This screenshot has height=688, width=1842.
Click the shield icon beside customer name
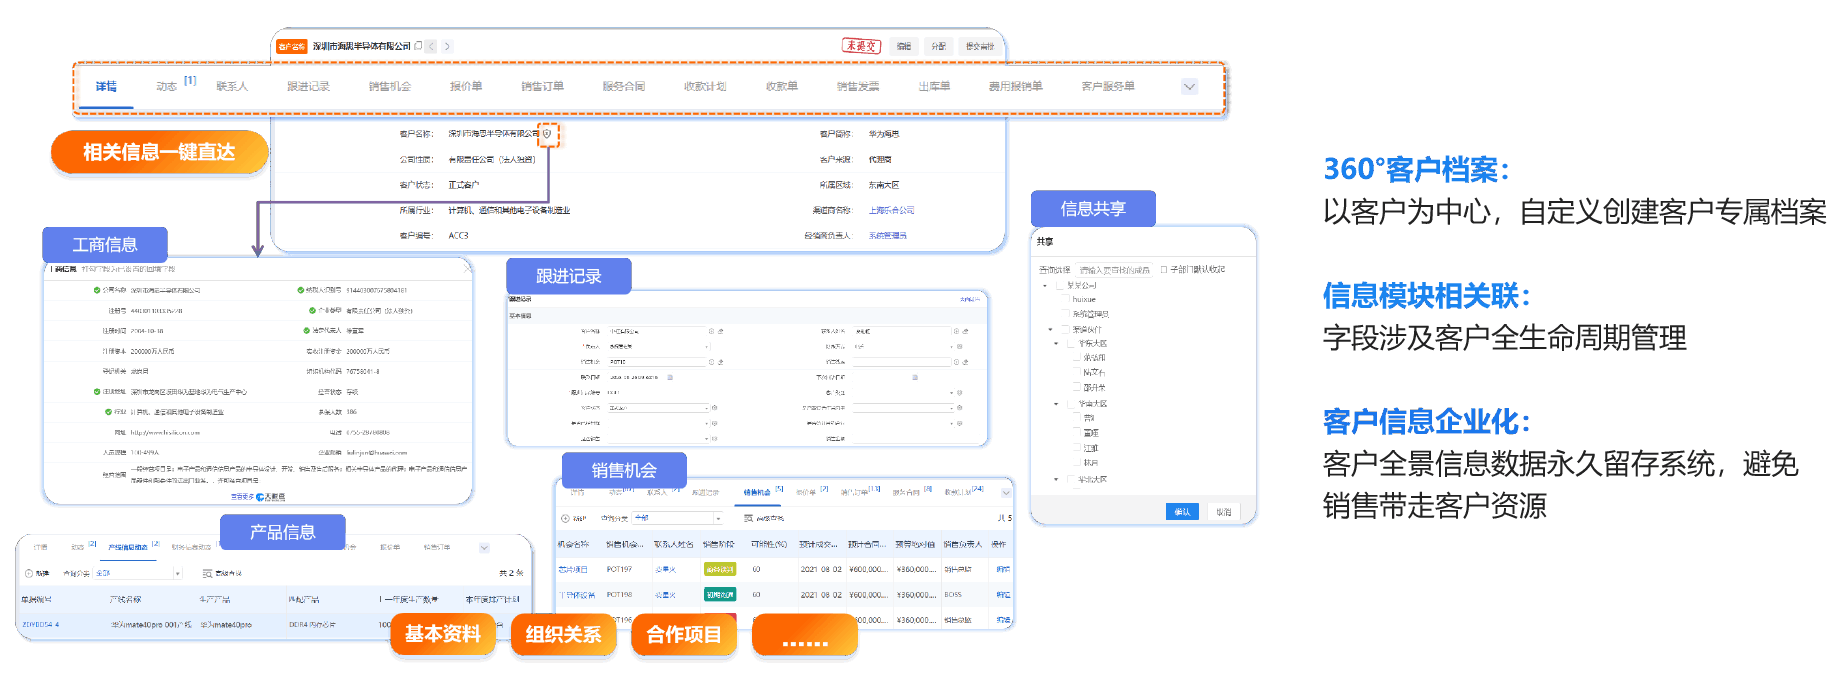(547, 133)
